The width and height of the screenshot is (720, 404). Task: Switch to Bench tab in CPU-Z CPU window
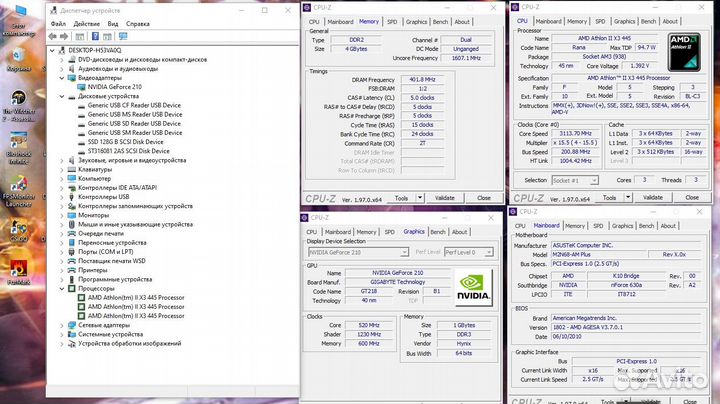(648, 21)
